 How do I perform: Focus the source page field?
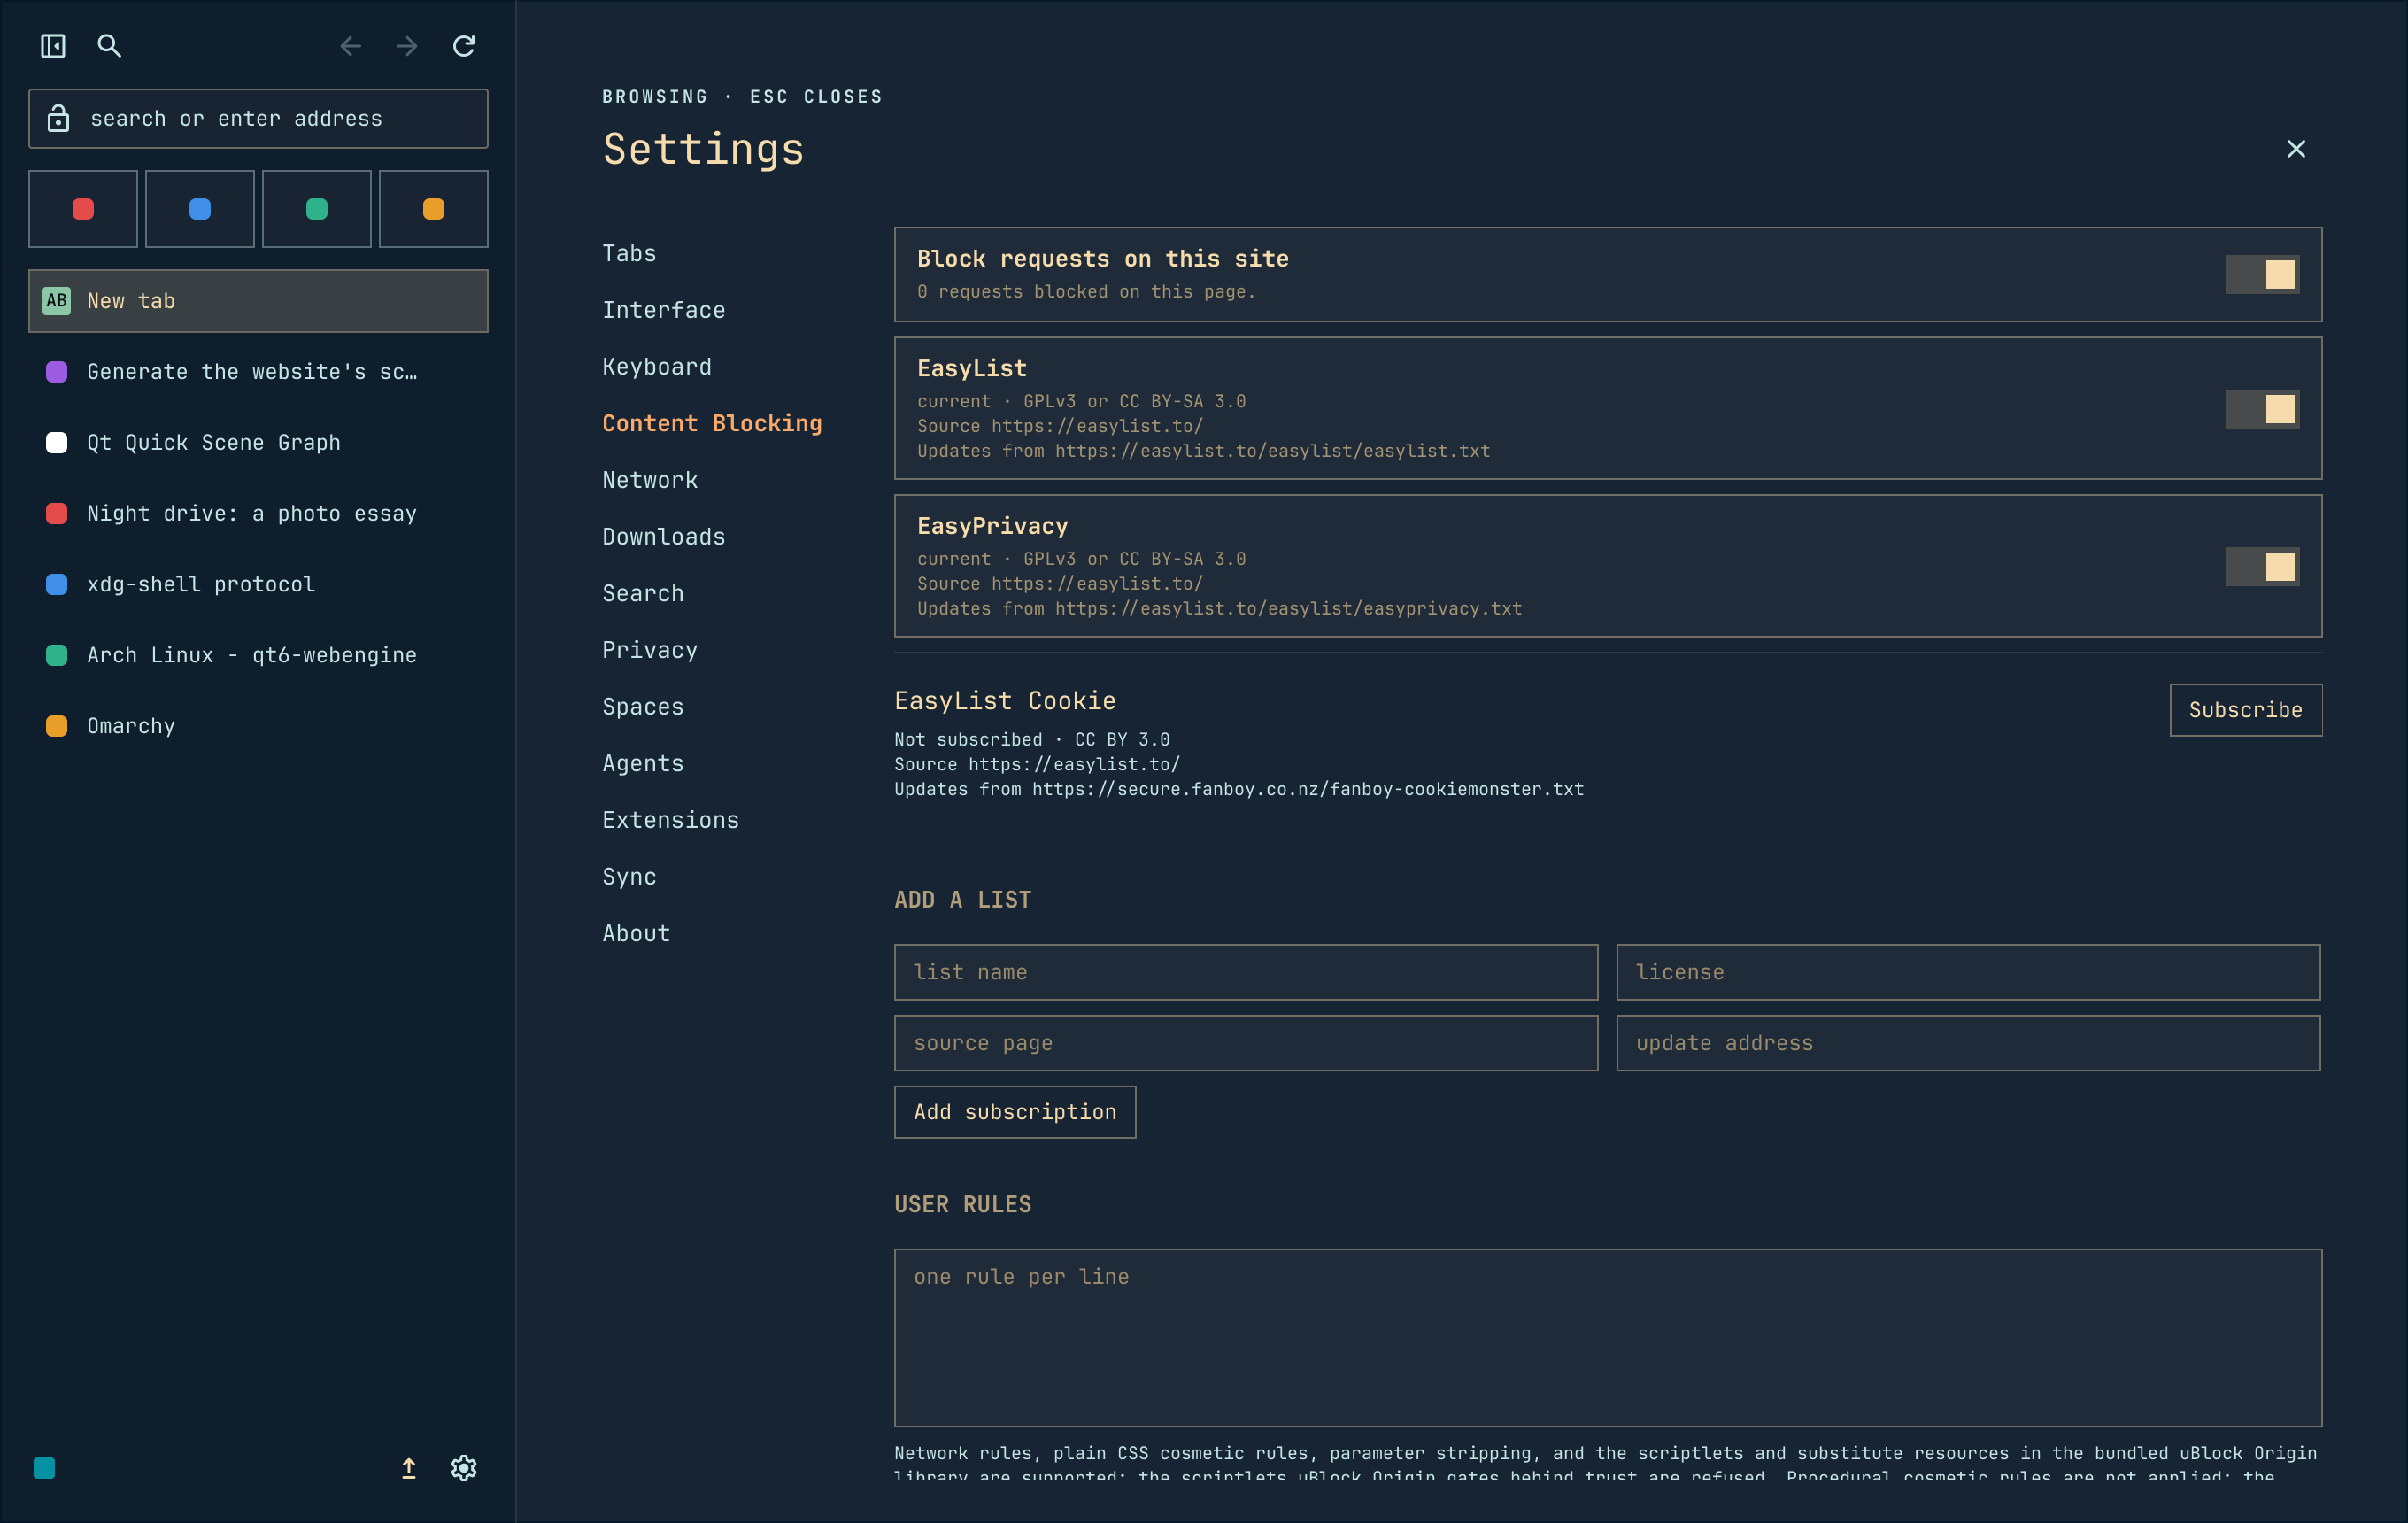(1245, 1043)
